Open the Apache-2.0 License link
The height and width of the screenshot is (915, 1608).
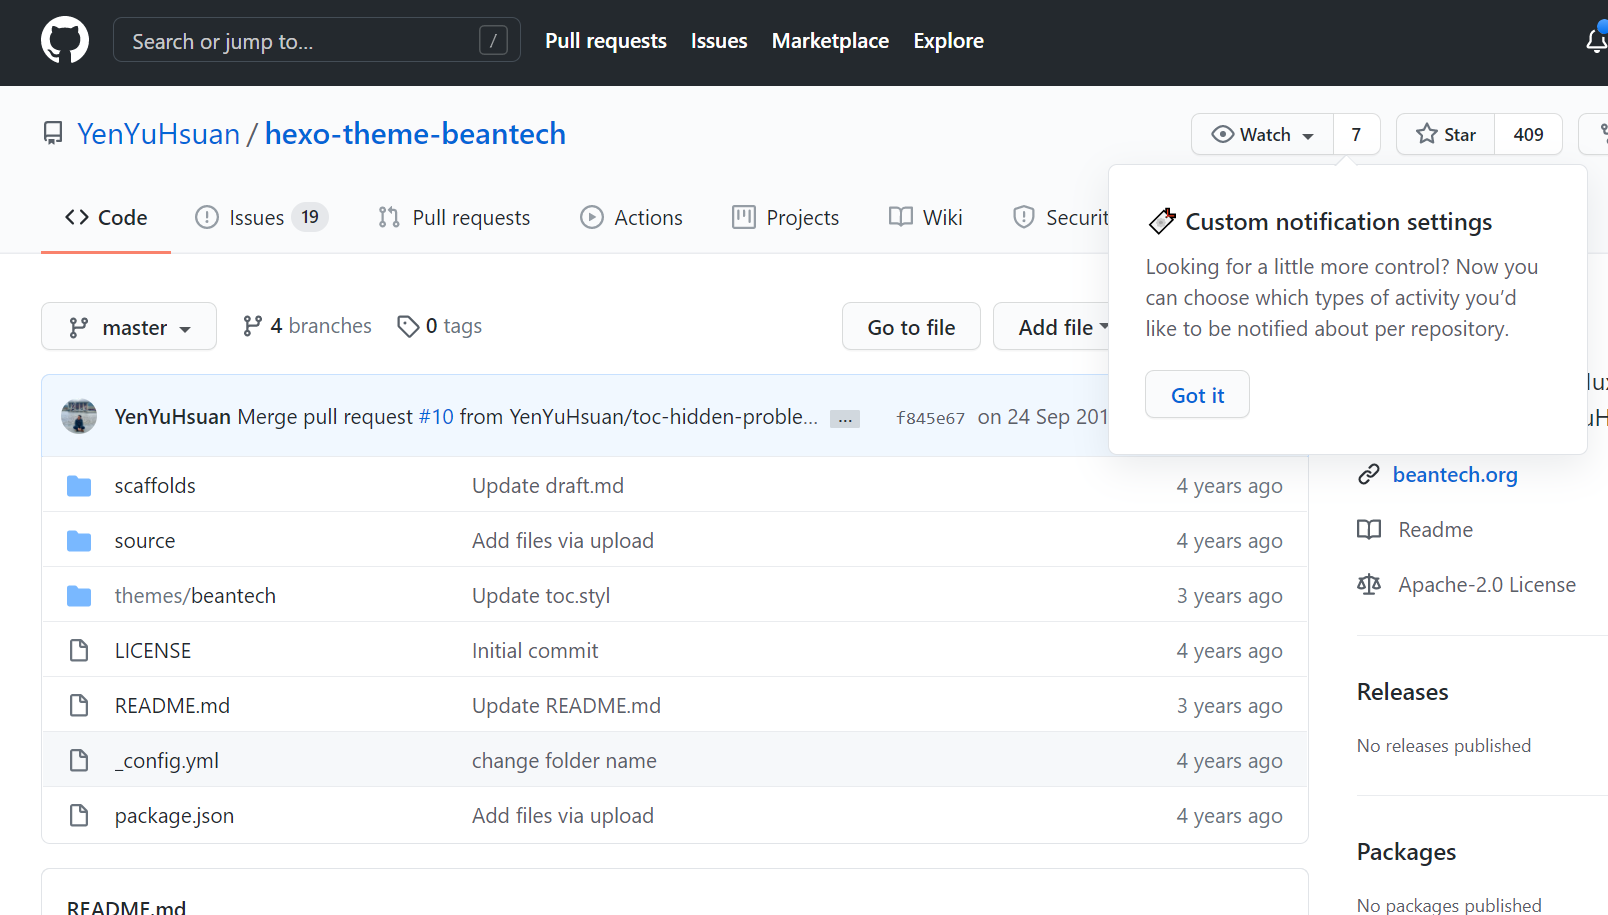pos(1487,585)
